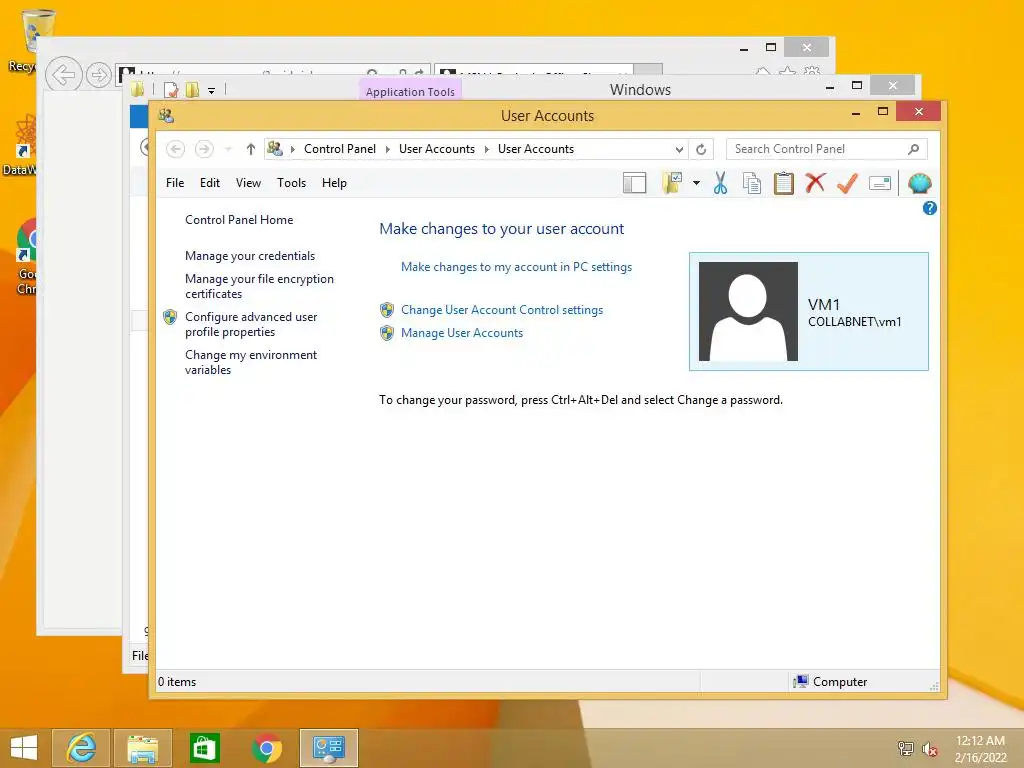Click Control Panel taskbar button
This screenshot has height=768, width=1024.
(328, 748)
